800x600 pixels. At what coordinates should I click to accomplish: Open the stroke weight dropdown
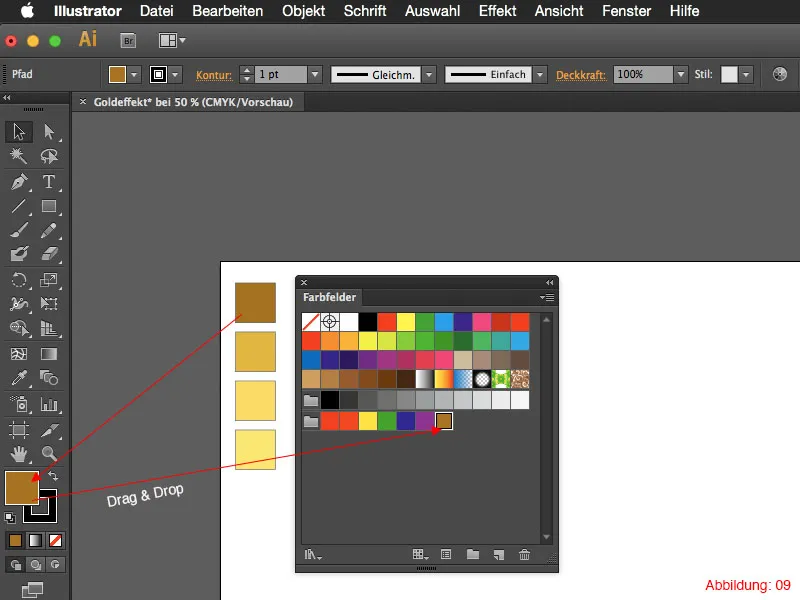coord(315,74)
